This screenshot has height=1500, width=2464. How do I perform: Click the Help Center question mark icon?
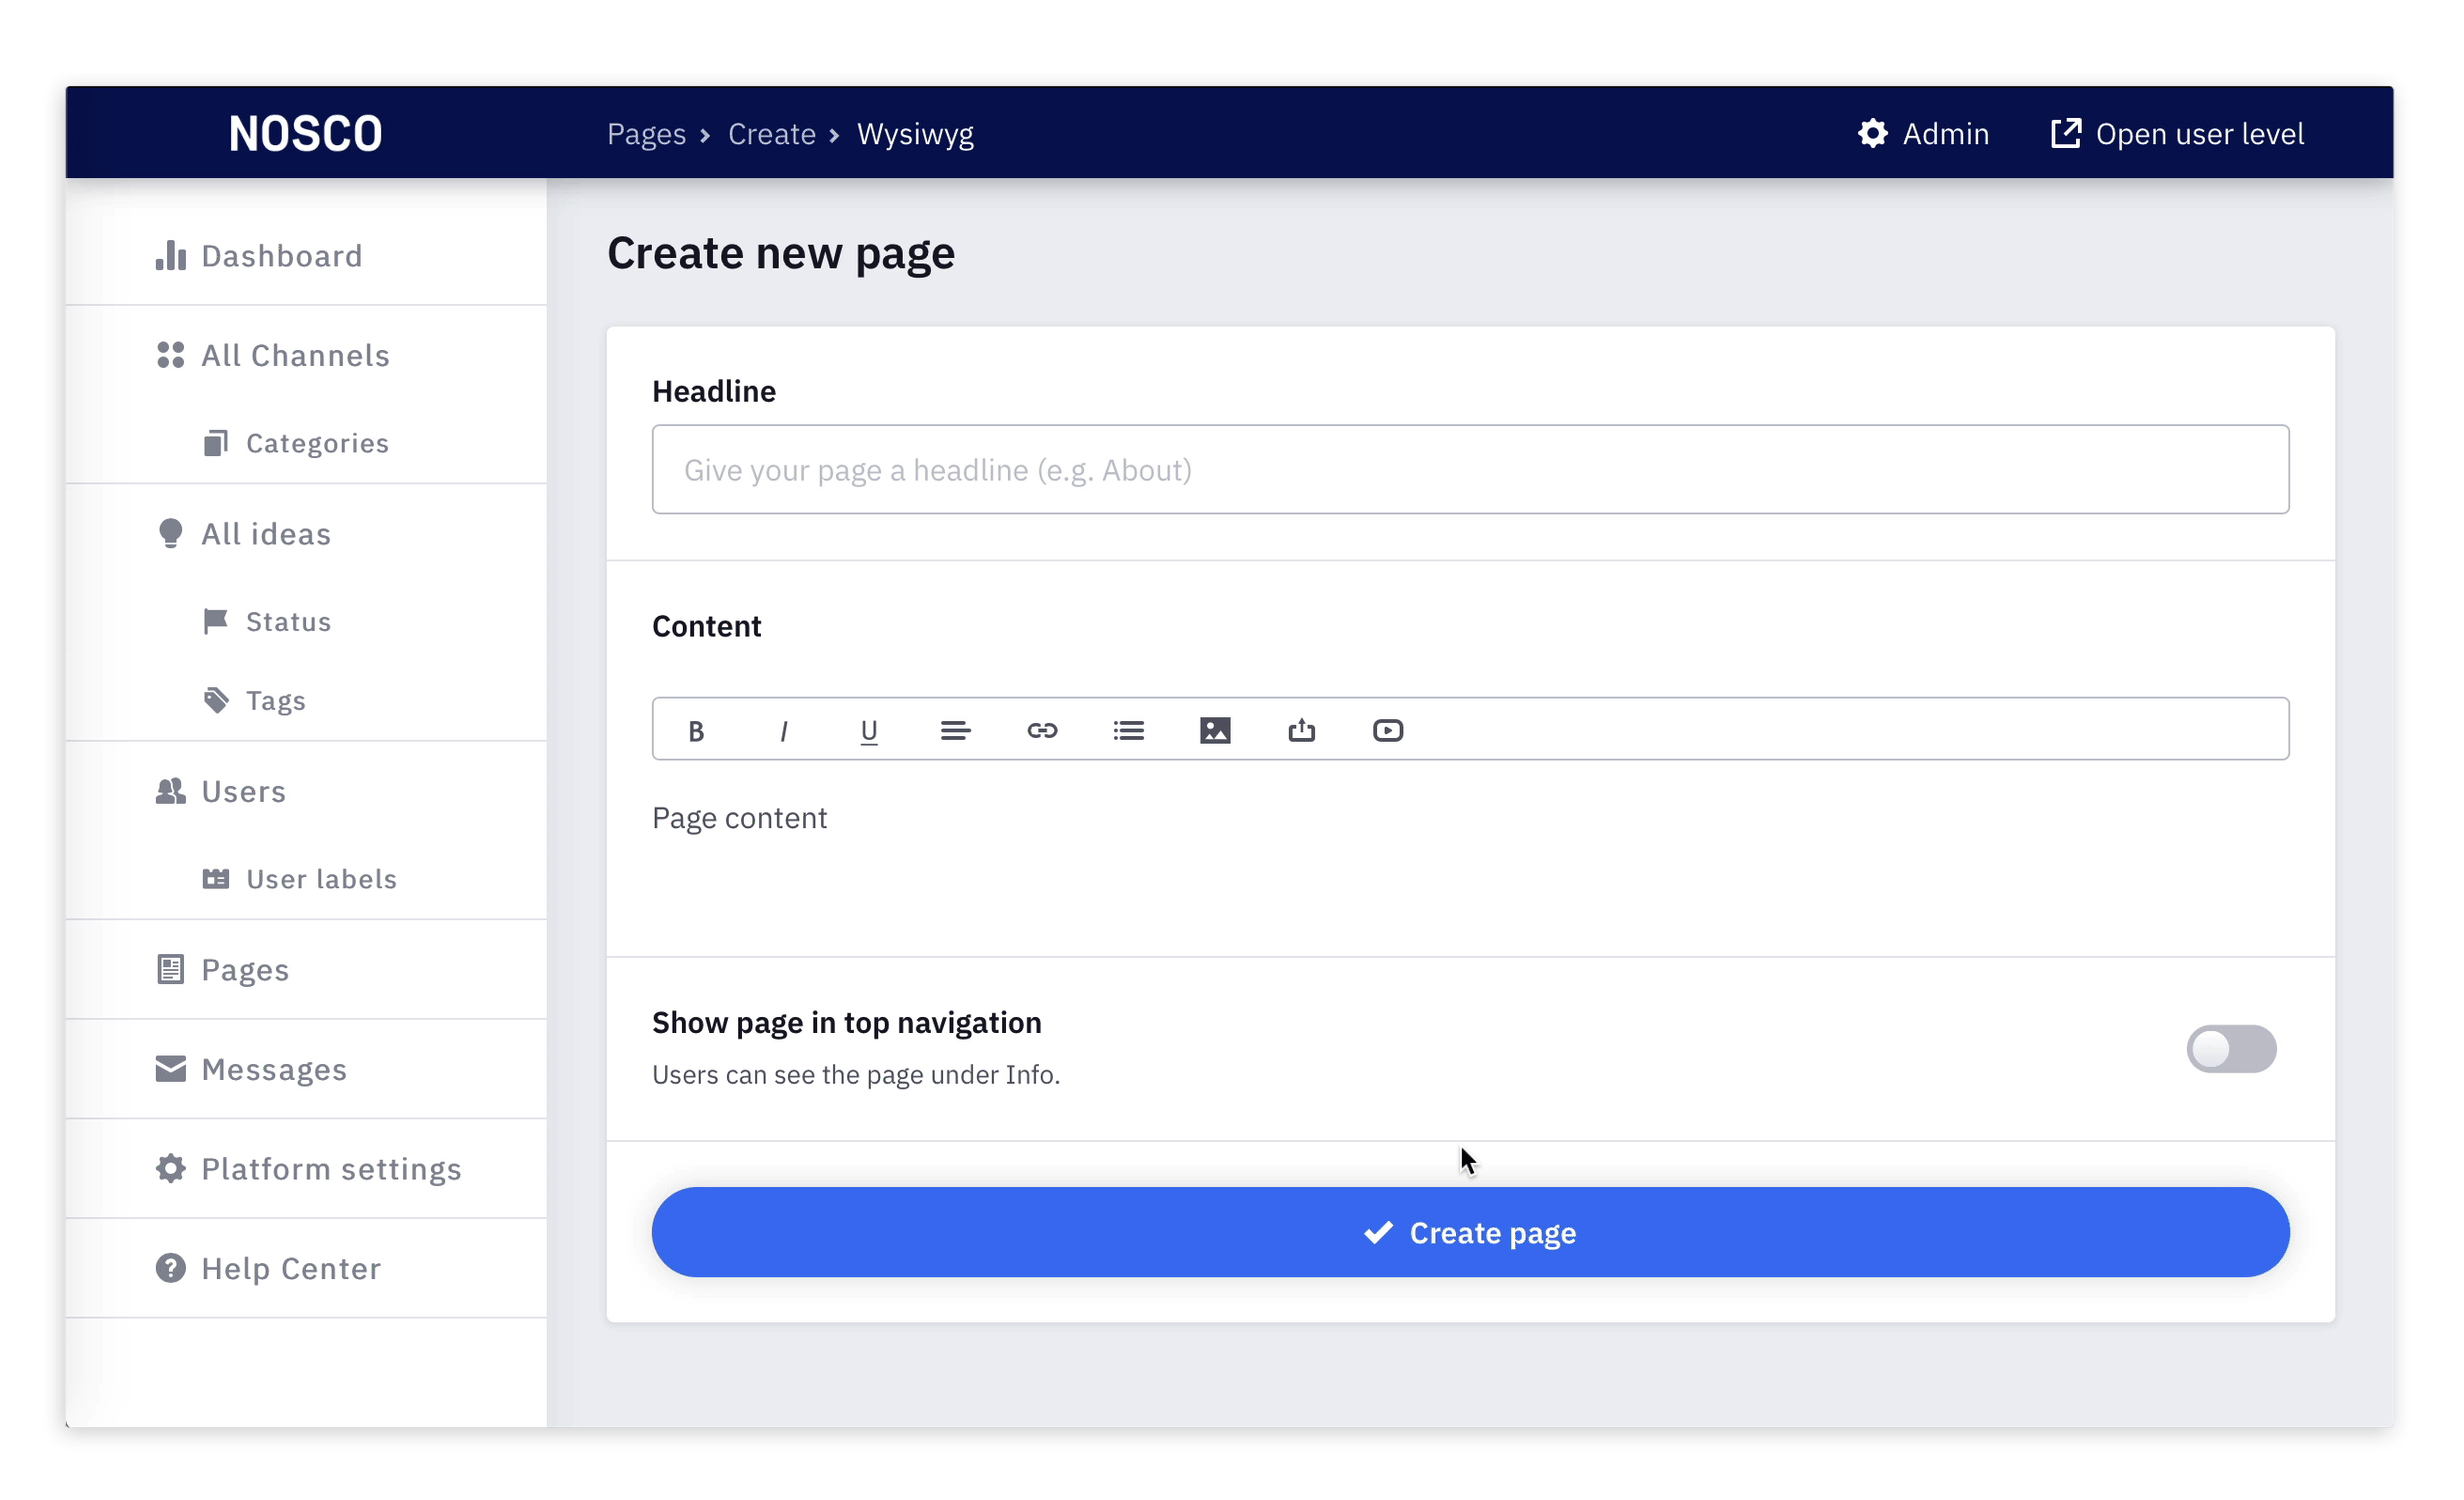171,1268
